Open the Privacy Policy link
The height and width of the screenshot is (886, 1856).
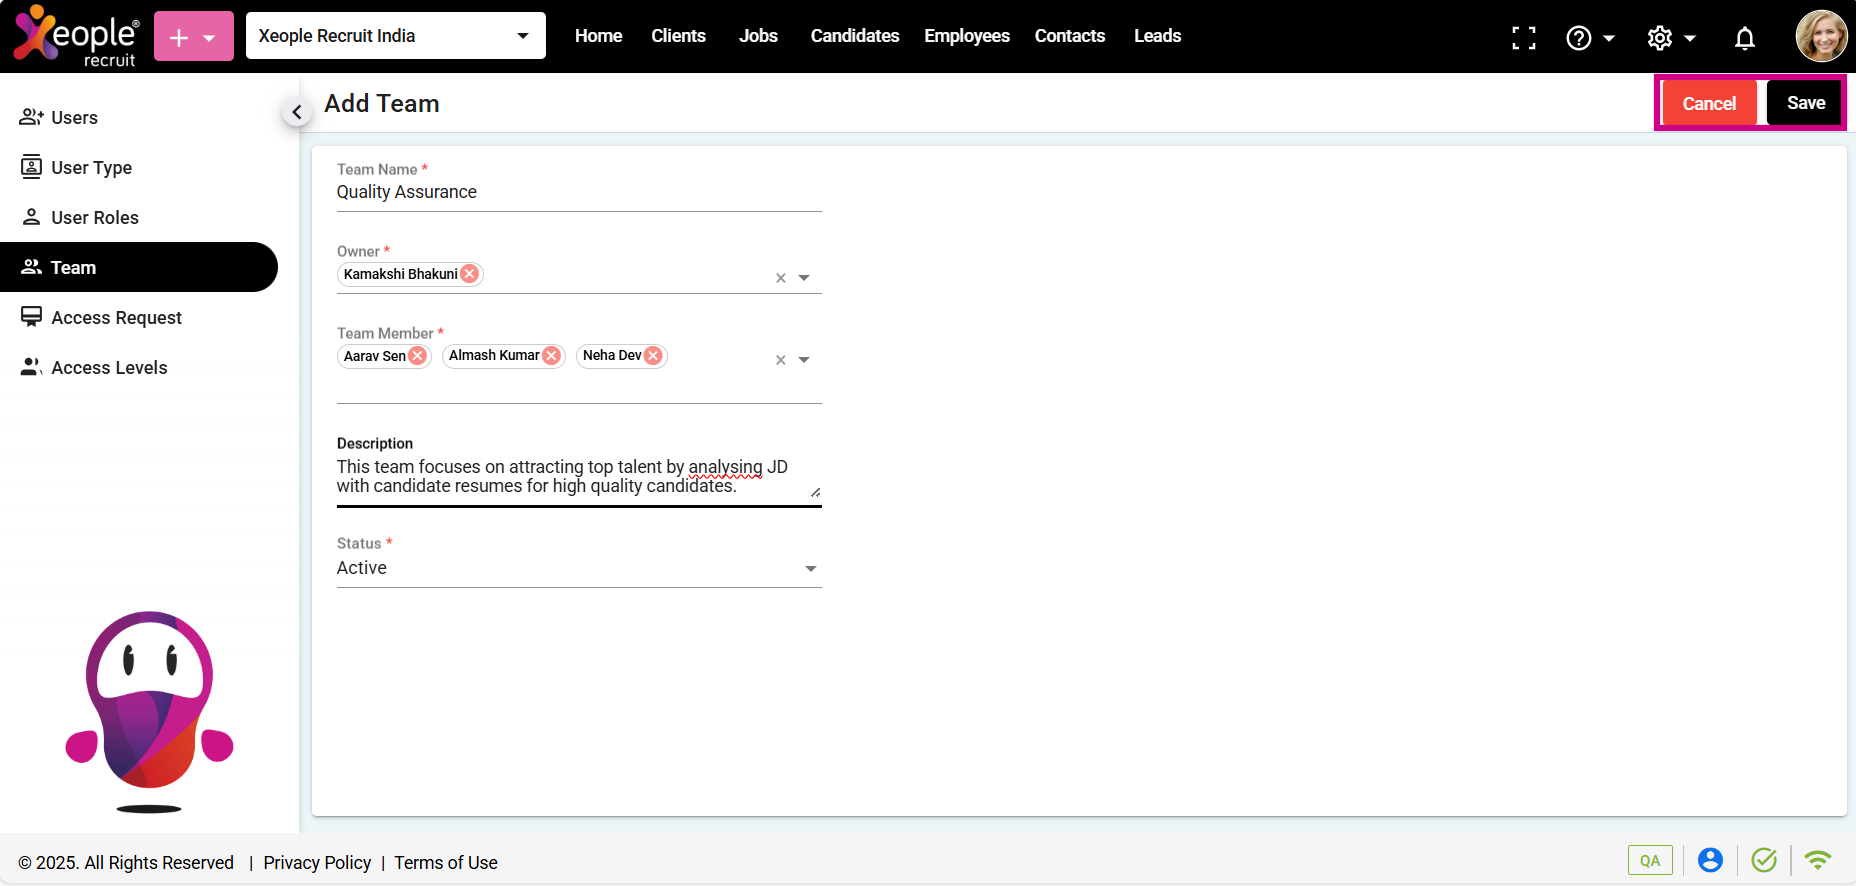coord(317,863)
